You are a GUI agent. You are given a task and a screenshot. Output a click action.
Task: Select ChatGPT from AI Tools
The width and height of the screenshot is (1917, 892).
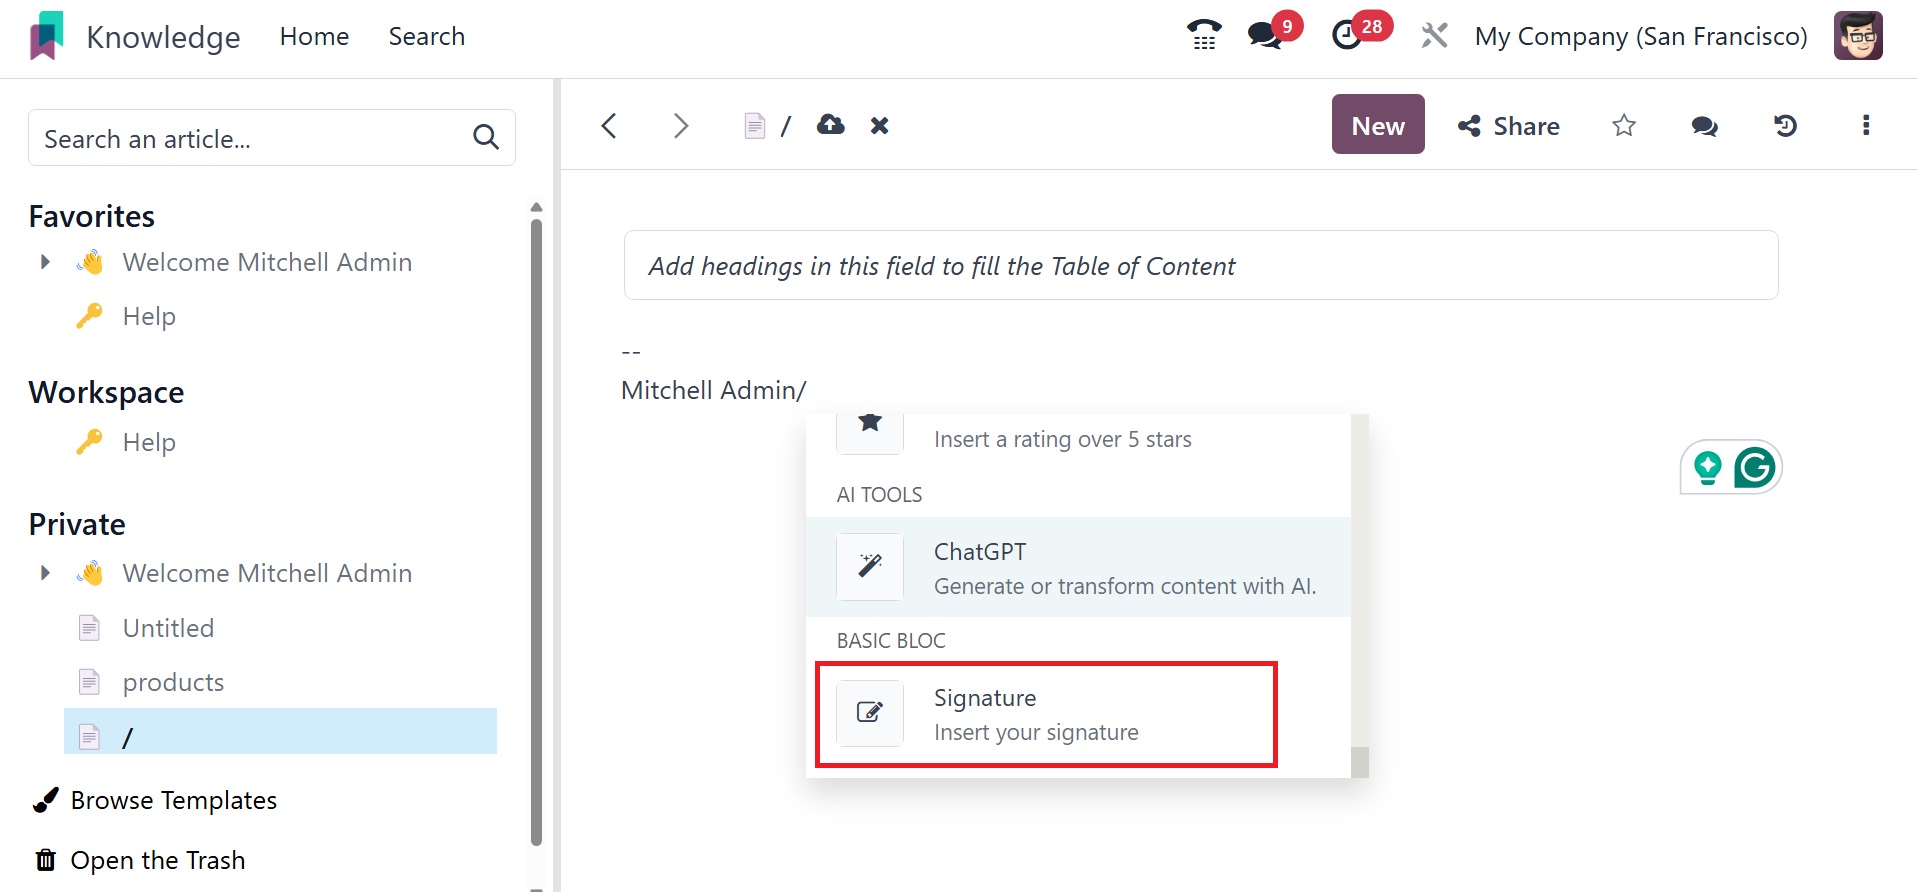coord(1077,567)
